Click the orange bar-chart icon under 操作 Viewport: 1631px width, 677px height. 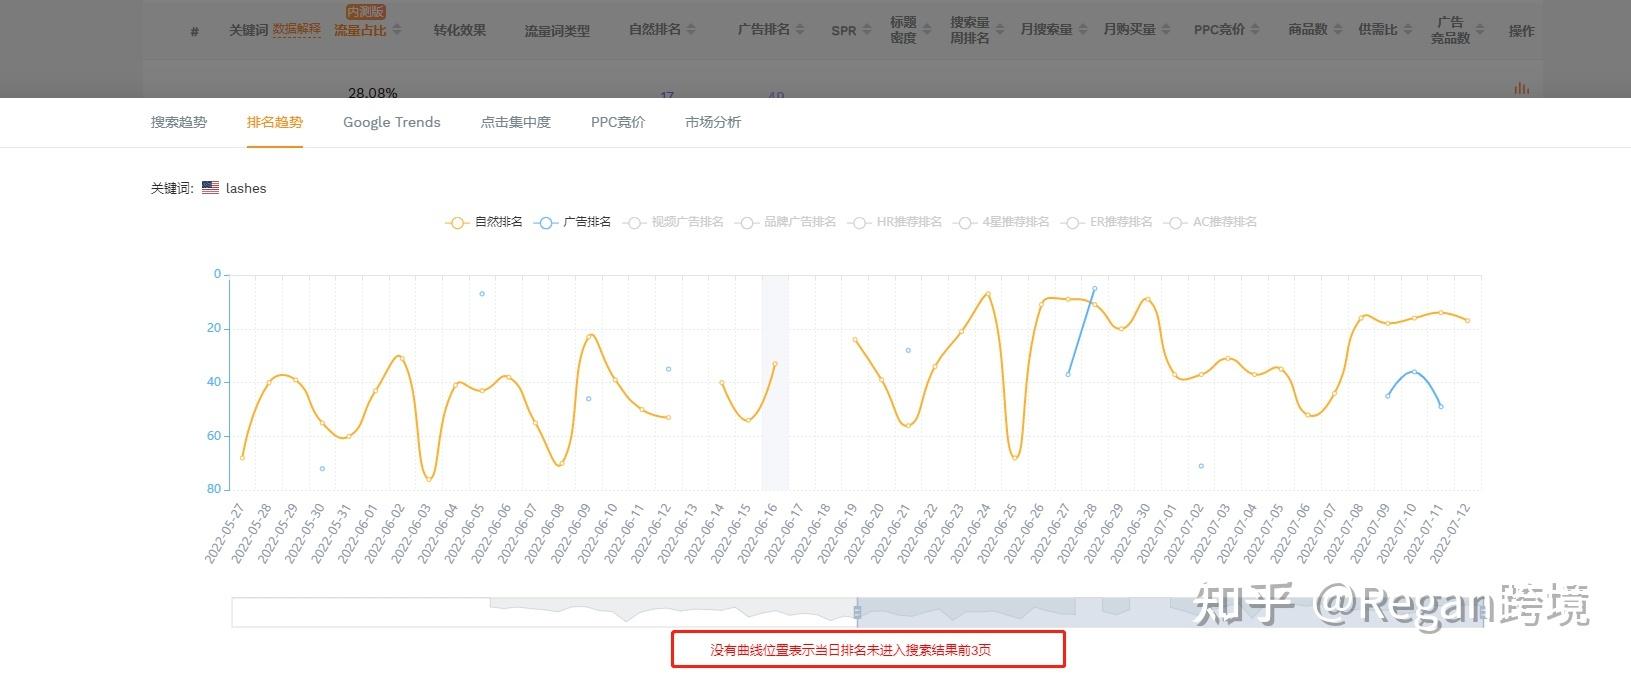pos(1521,89)
